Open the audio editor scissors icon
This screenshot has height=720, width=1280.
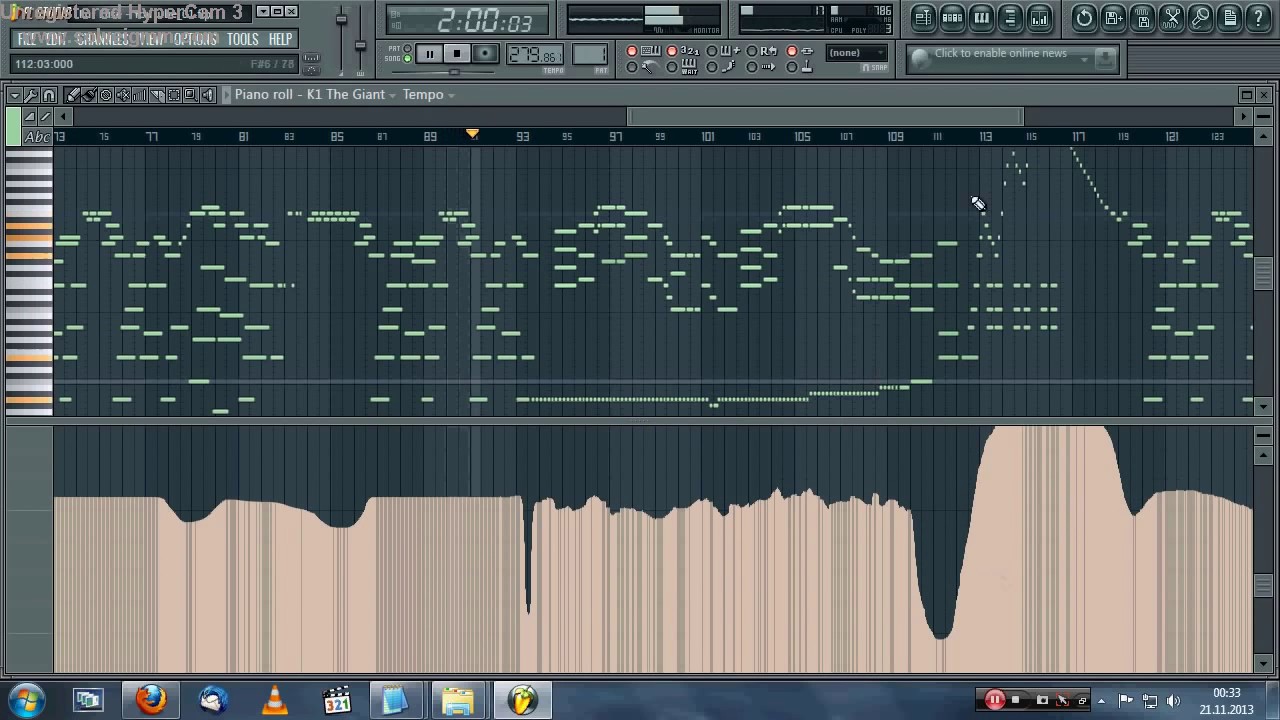[x=1171, y=17]
